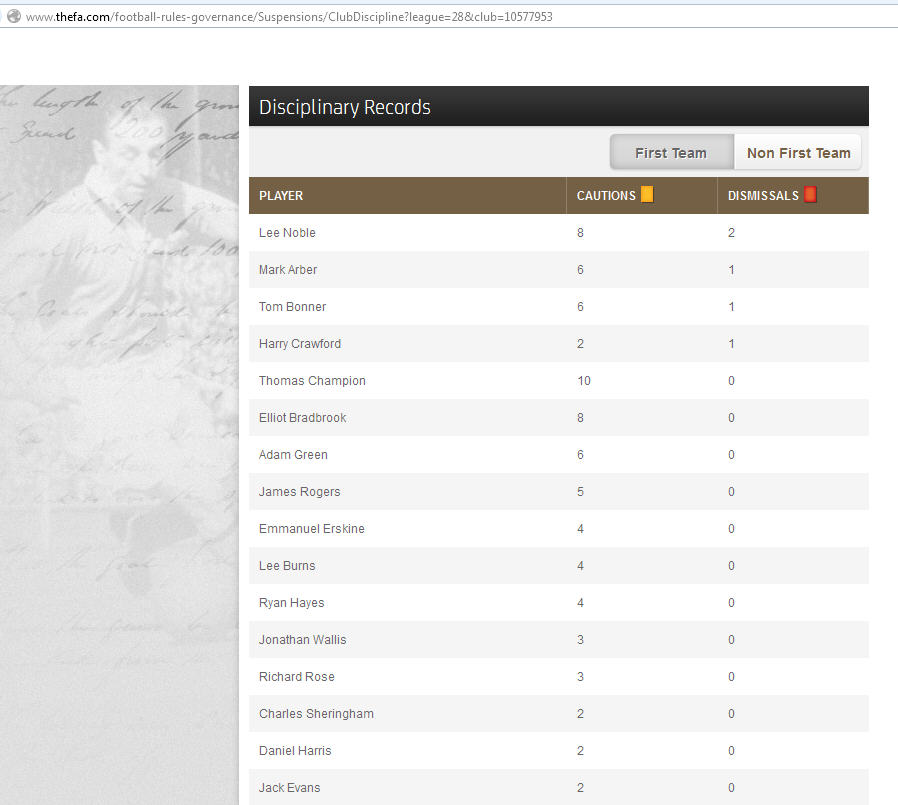This screenshot has width=898, height=805.
Task: Click the DISMISSALS column header text
Action: pos(763,196)
